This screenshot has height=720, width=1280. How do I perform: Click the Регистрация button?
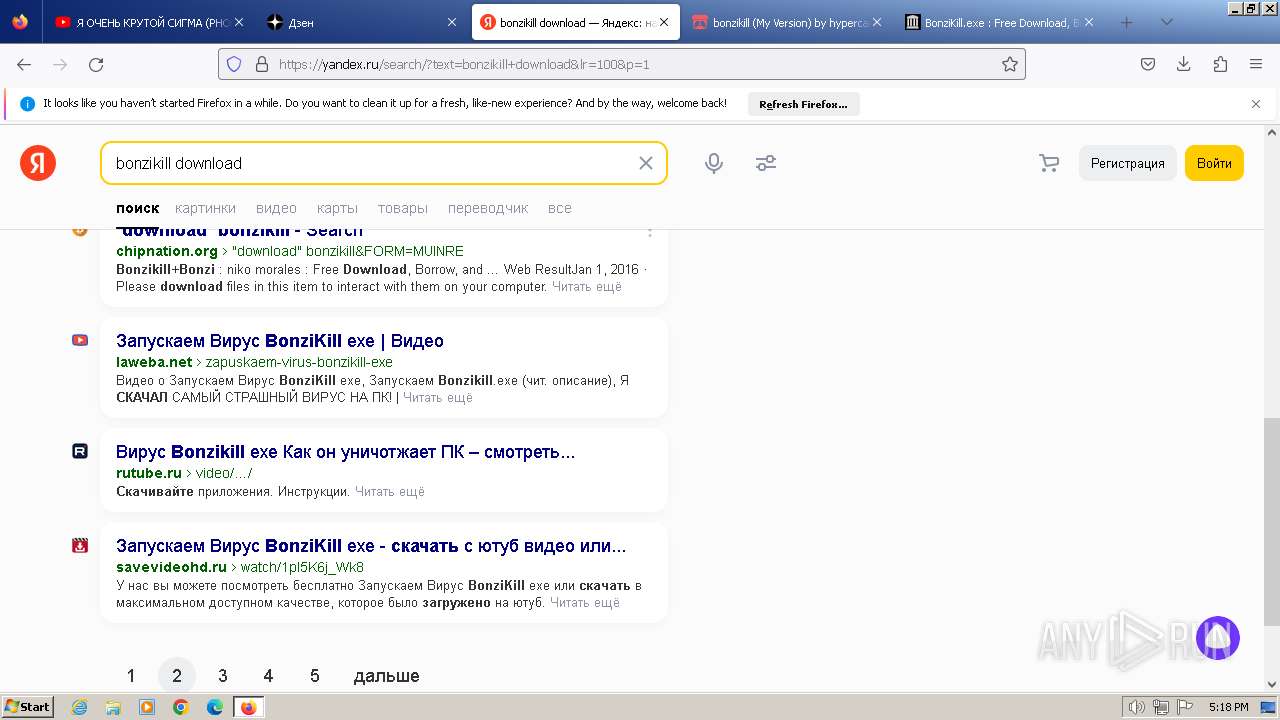click(1127, 163)
